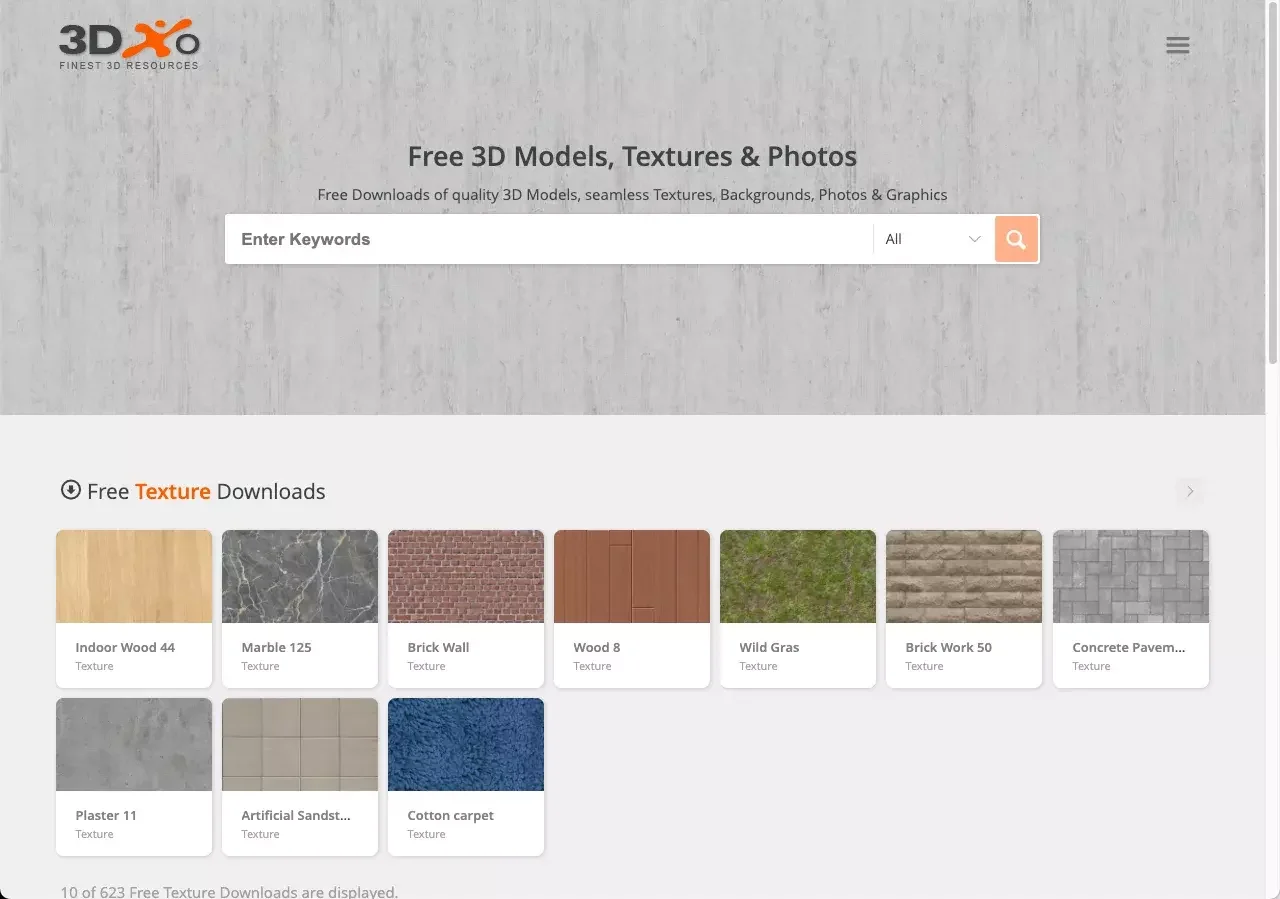Image resolution: width=1280 pixels, height=899 pixels.
Task: Click the Cotton carpet title link
Action: pos(450,815)
